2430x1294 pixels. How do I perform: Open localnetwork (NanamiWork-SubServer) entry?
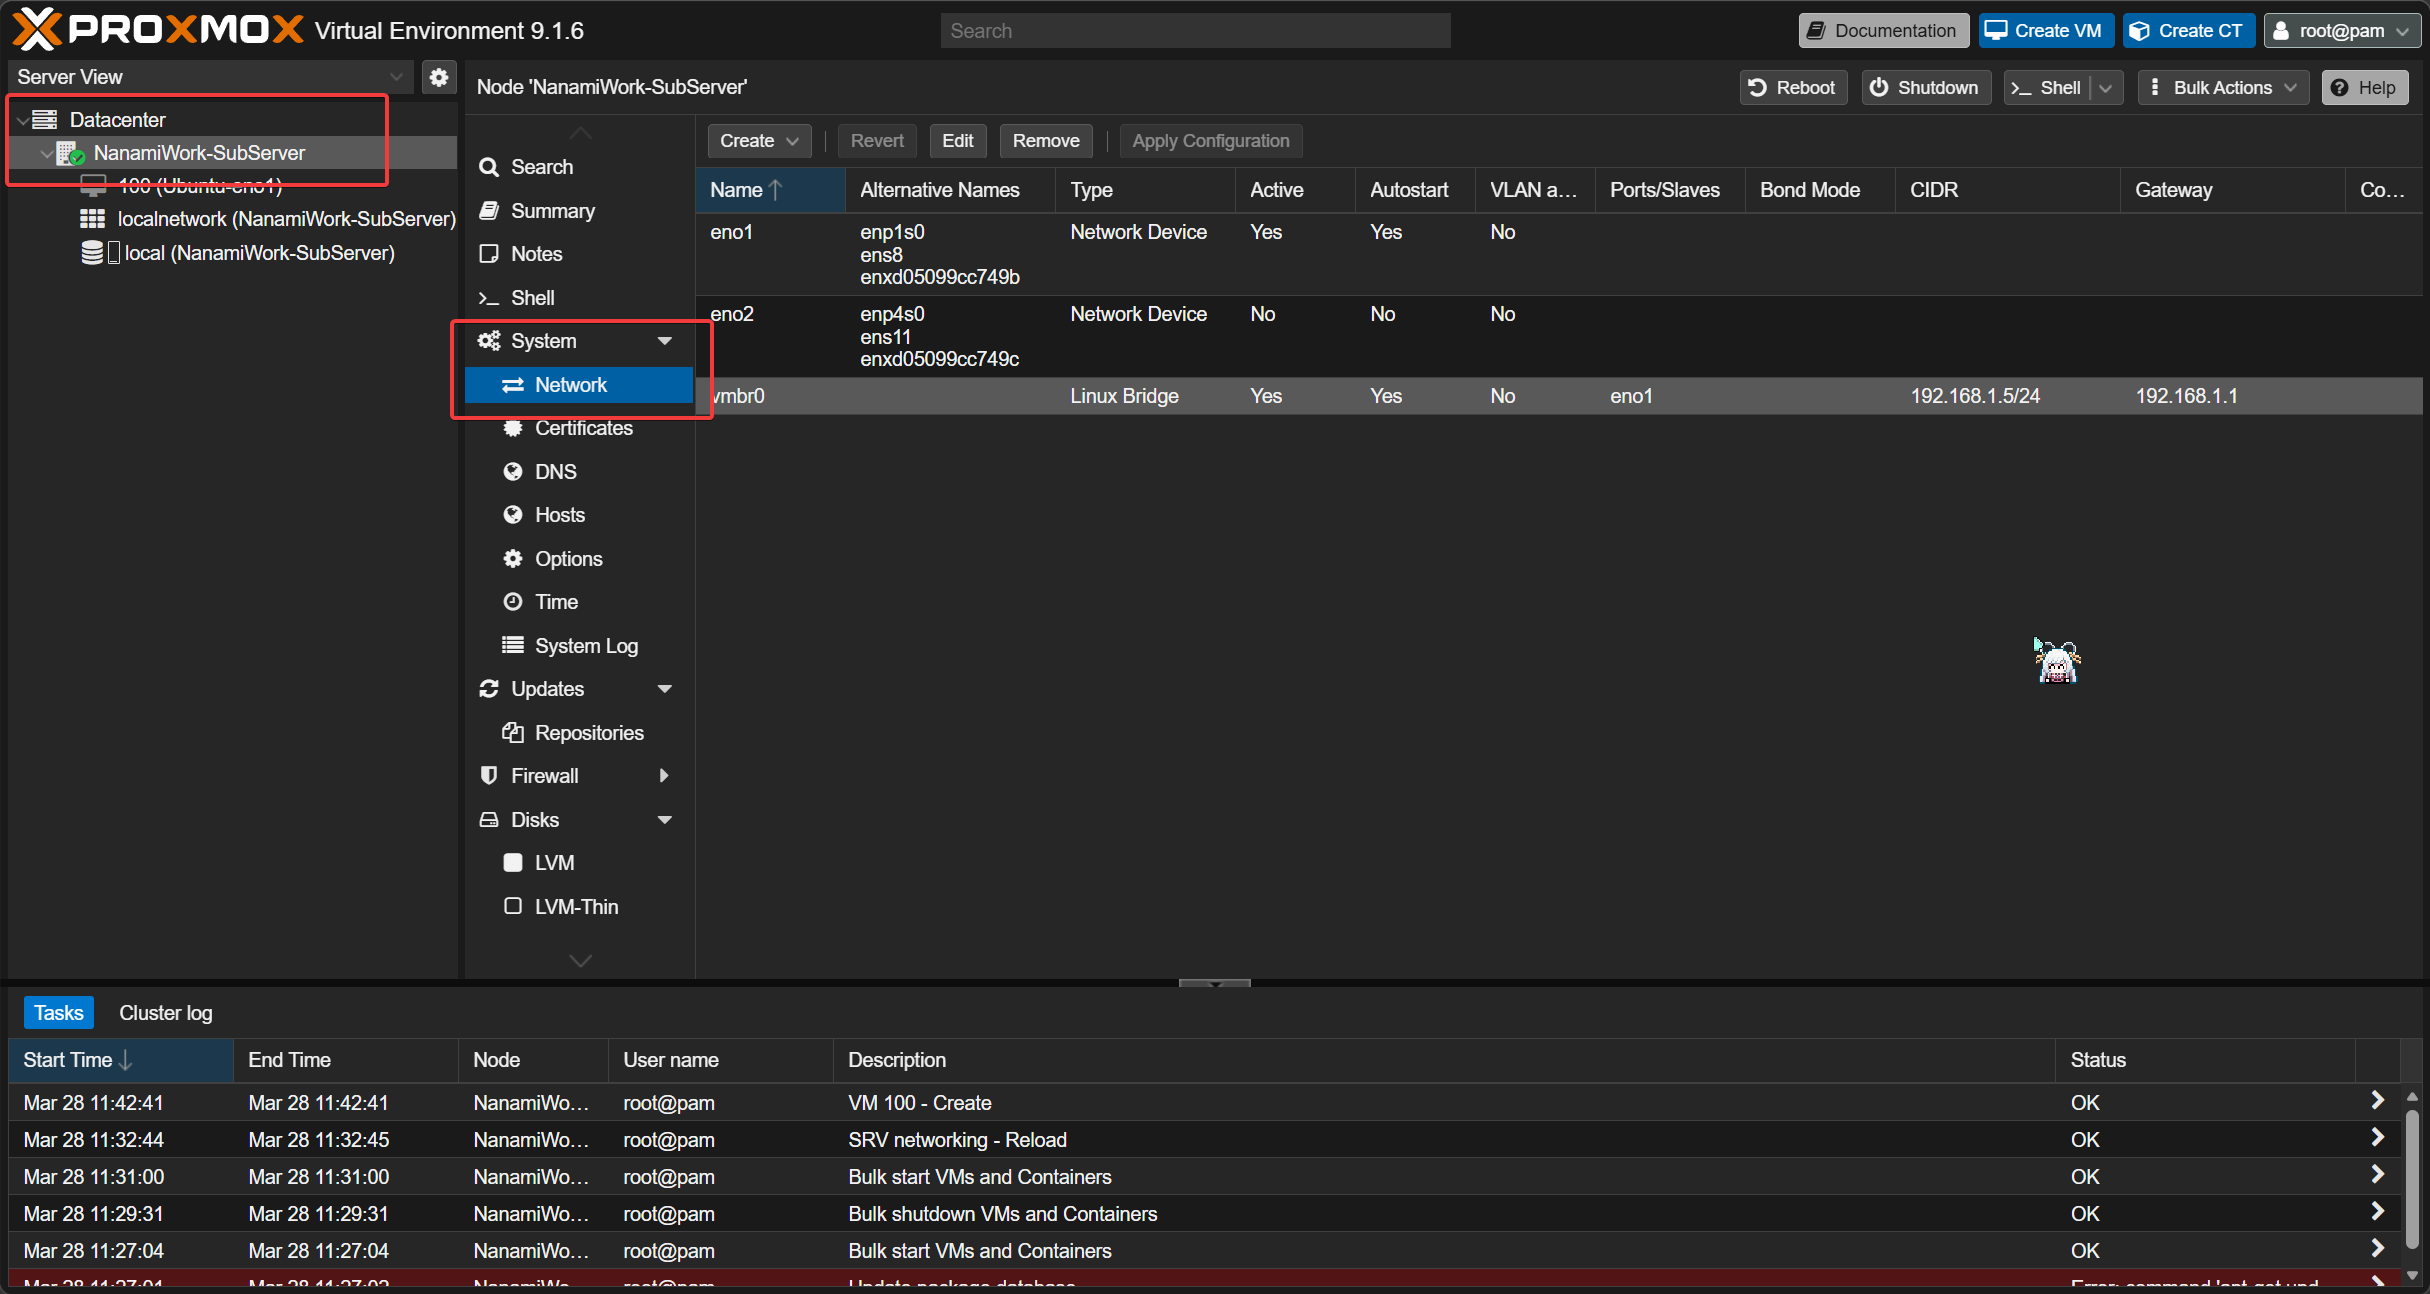286,219
